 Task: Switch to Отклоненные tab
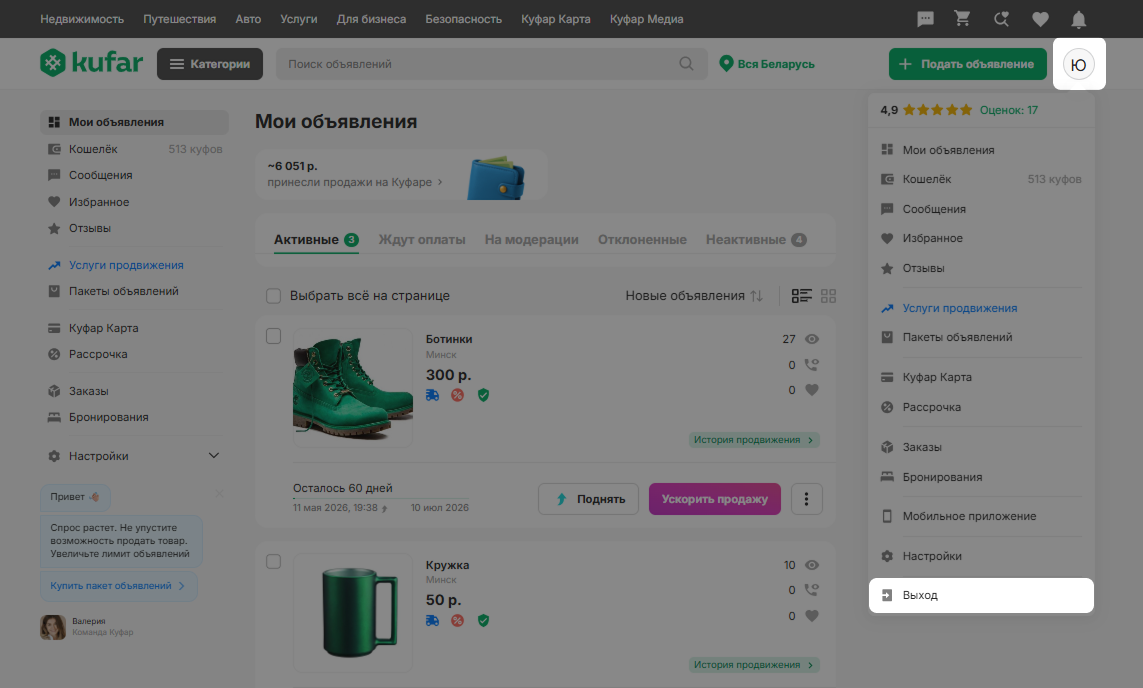pos(642,240)
